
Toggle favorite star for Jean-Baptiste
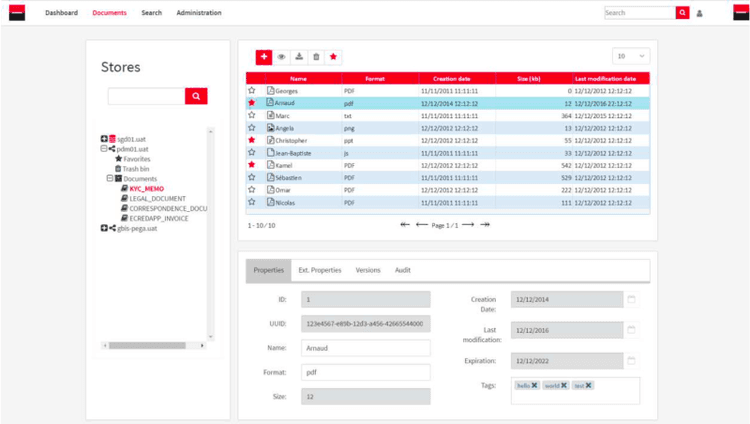coord(252,153)
